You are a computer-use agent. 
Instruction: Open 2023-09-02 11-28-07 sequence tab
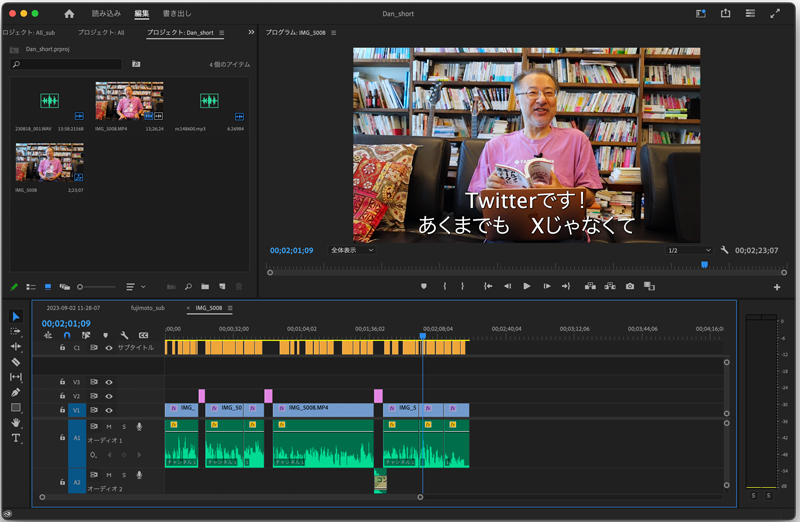tap(73, 308)
